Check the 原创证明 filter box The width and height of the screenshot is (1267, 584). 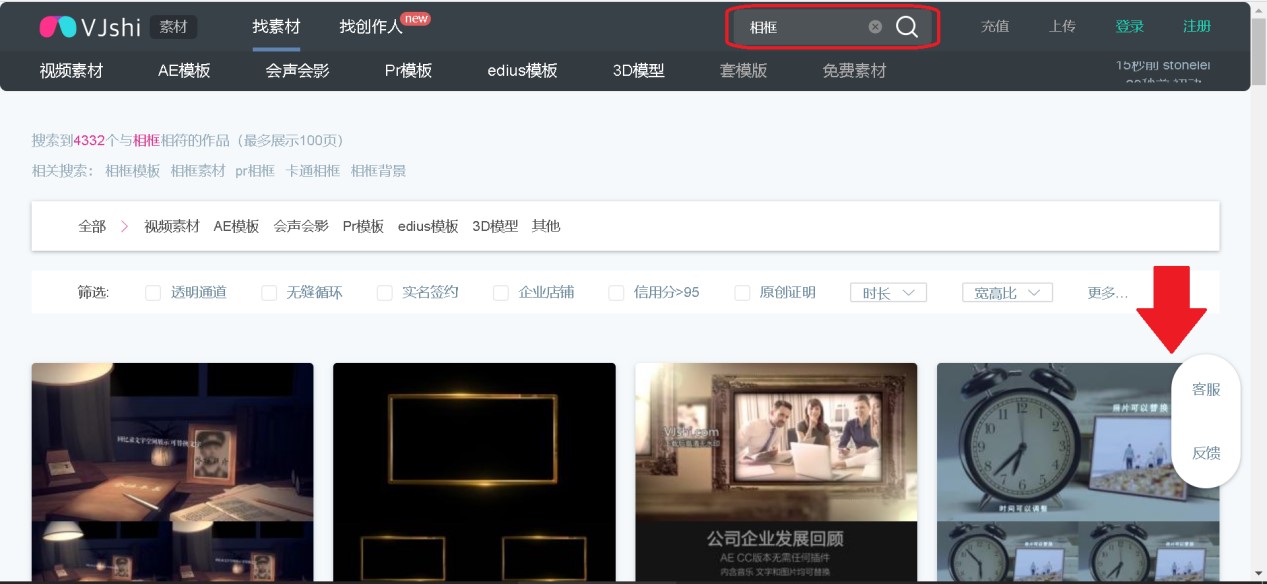[742, 292]
